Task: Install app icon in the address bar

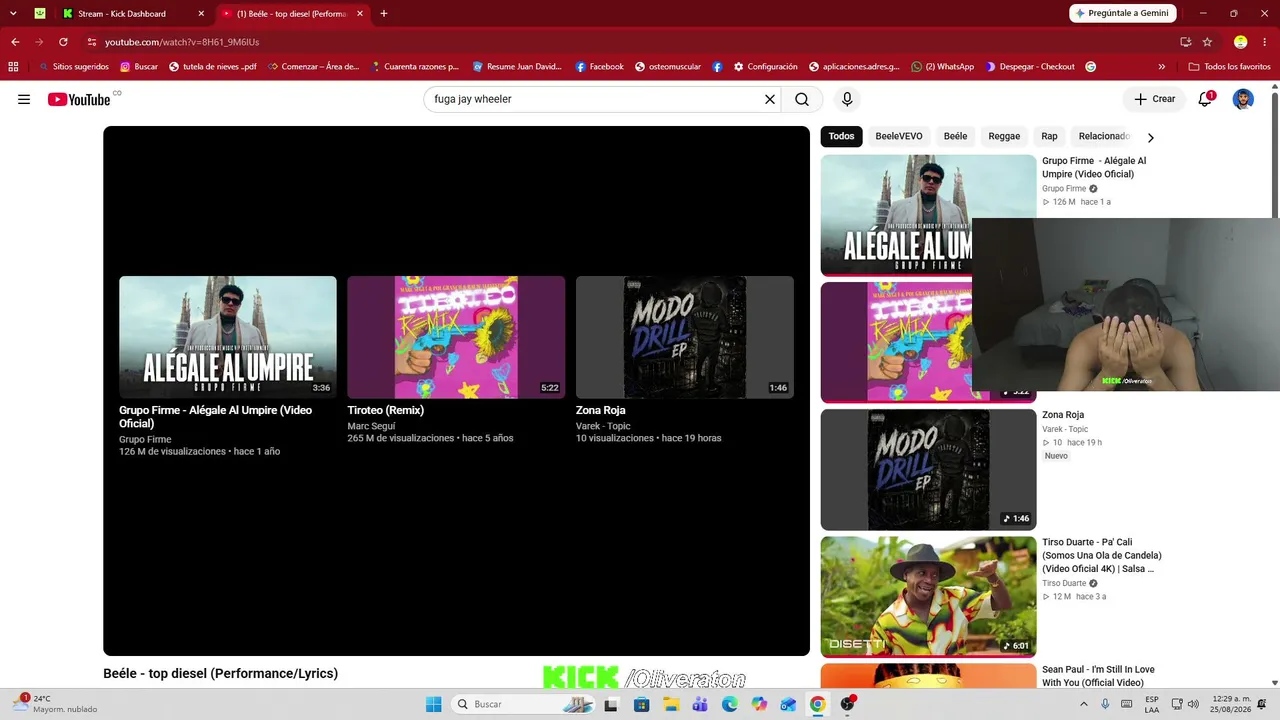Action: 1185,42
